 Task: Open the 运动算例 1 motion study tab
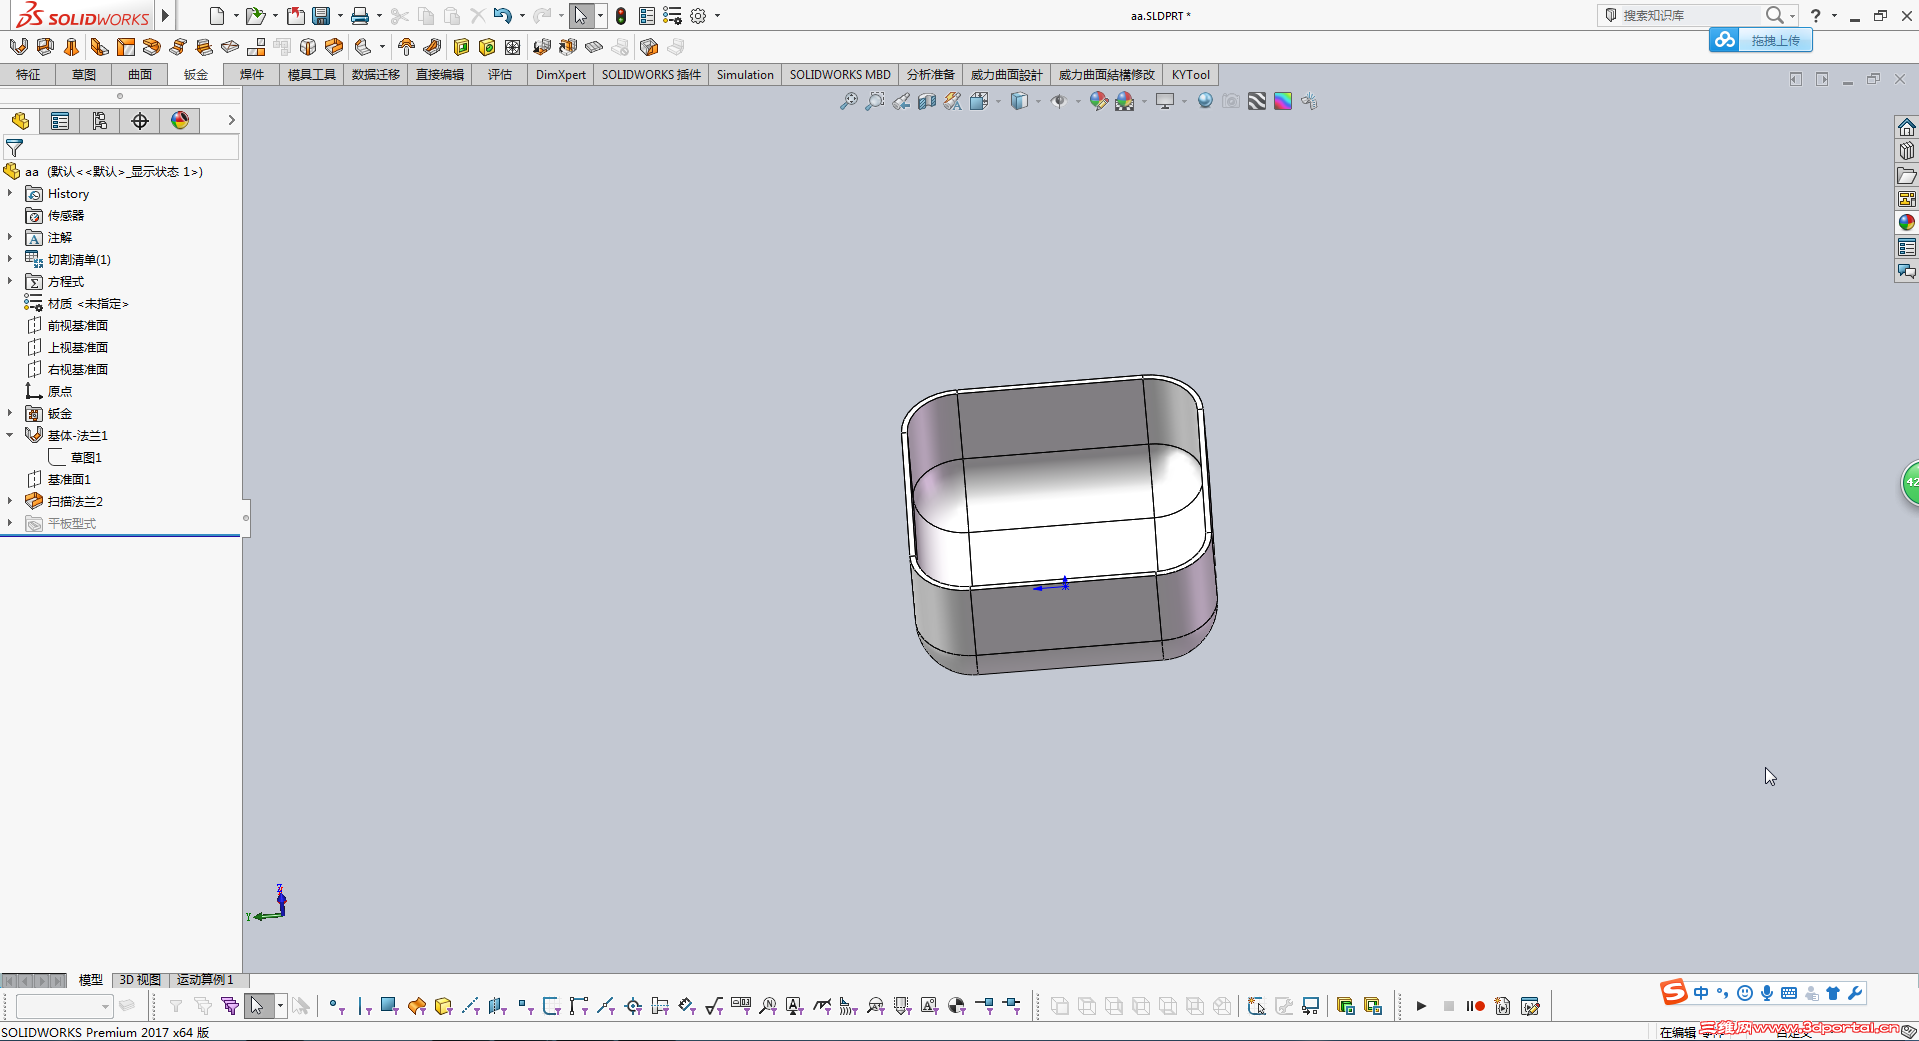(205, 980)
